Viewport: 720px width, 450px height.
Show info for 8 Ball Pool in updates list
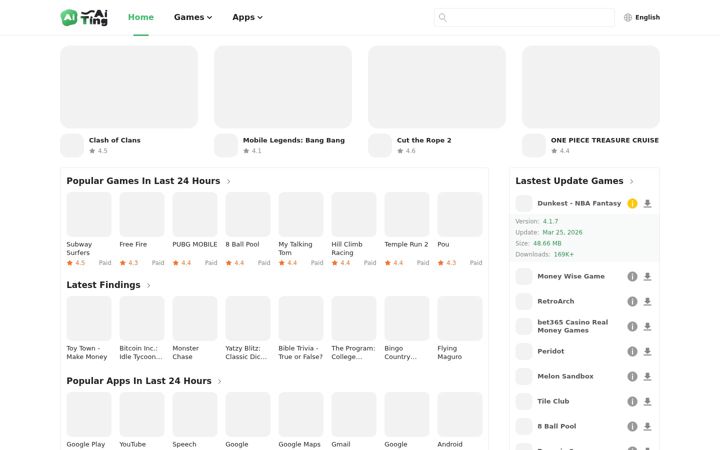[x=632, y=427]
